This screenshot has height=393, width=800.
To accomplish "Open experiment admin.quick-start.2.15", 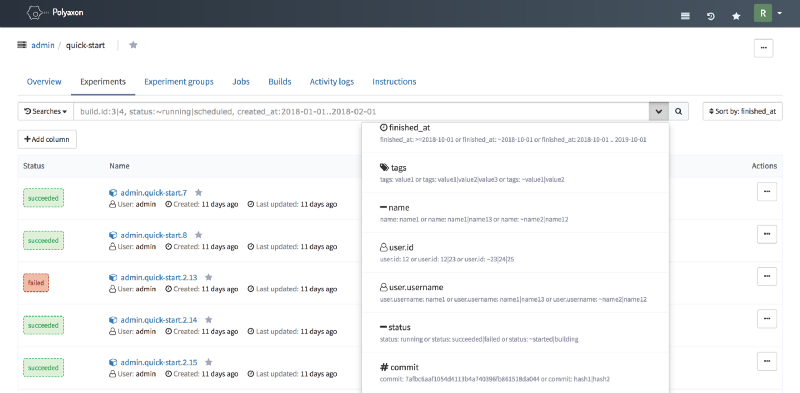I will click(159, 362).
